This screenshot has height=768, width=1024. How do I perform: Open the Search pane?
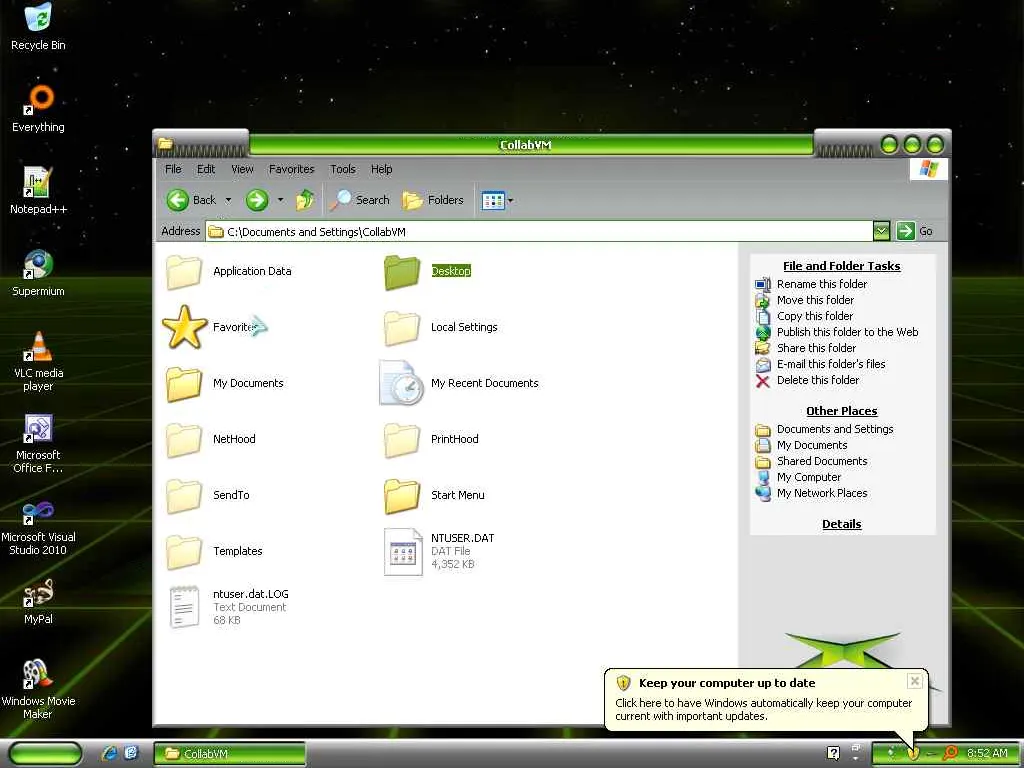(359, 200)
